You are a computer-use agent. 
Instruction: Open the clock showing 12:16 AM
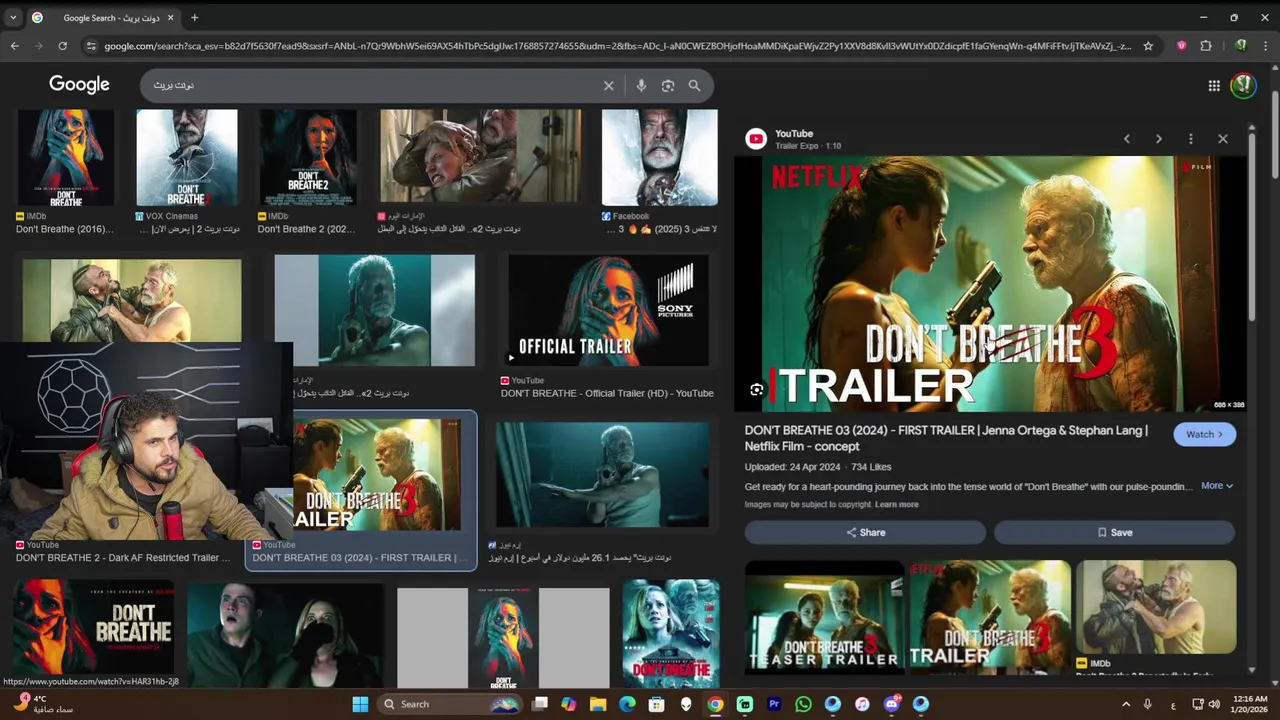1251,704
